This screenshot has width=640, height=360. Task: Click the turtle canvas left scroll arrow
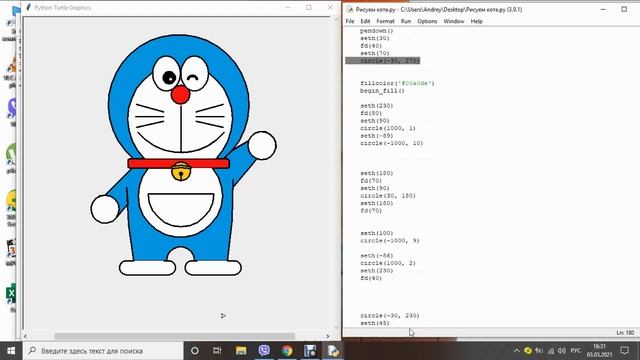(25, 336)
